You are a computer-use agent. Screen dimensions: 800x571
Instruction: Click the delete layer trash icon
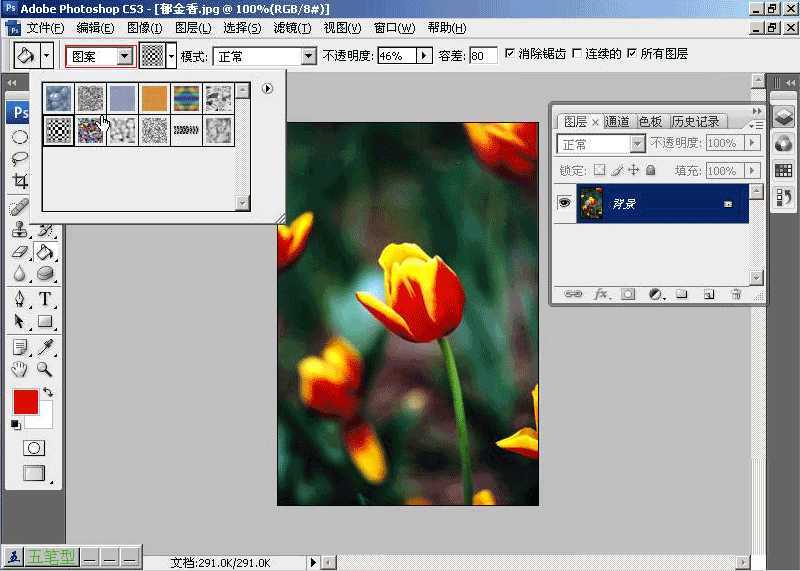736,294
